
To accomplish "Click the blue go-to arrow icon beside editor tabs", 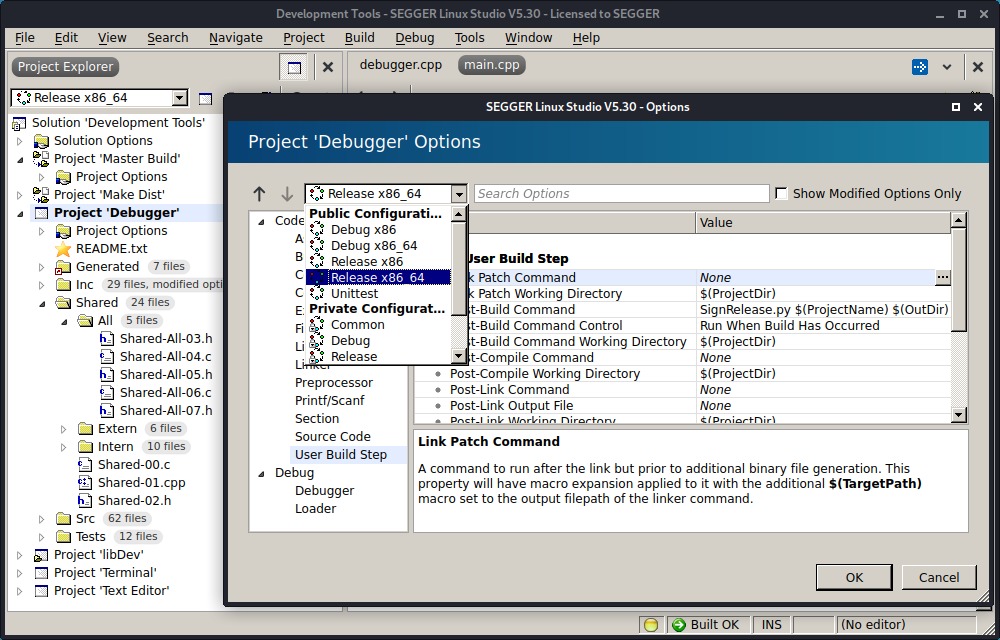I will [x=920, y=67].
